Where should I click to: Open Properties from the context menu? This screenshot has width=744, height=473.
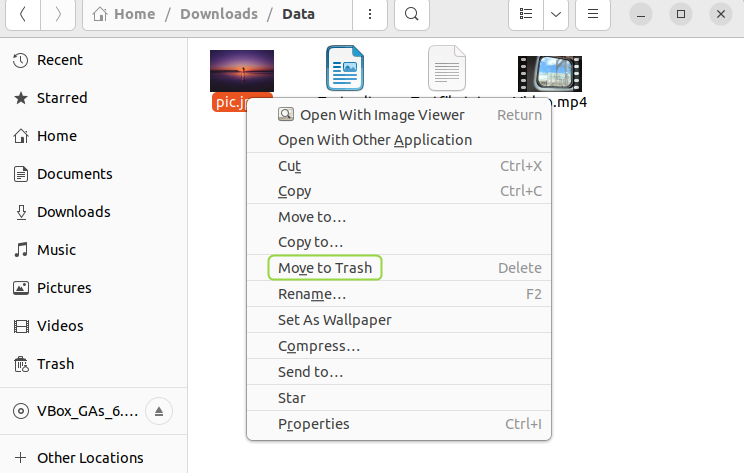[x=313, y=424]
